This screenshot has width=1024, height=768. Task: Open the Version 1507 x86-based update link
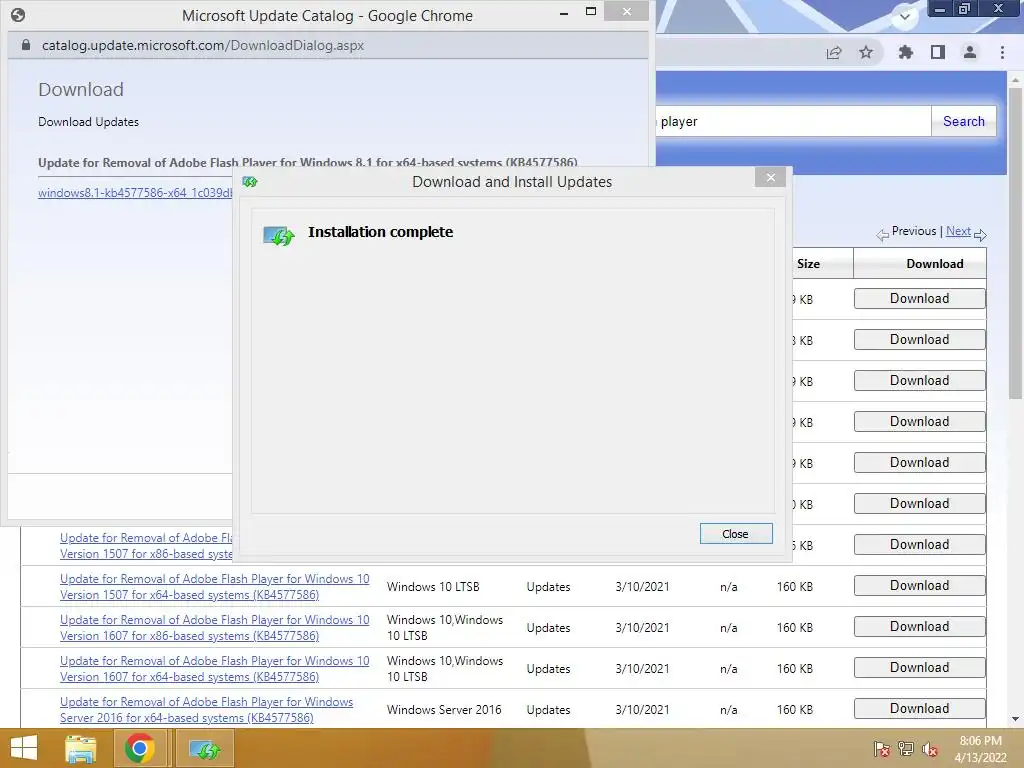pyautogui.click(x=146, y=546)
